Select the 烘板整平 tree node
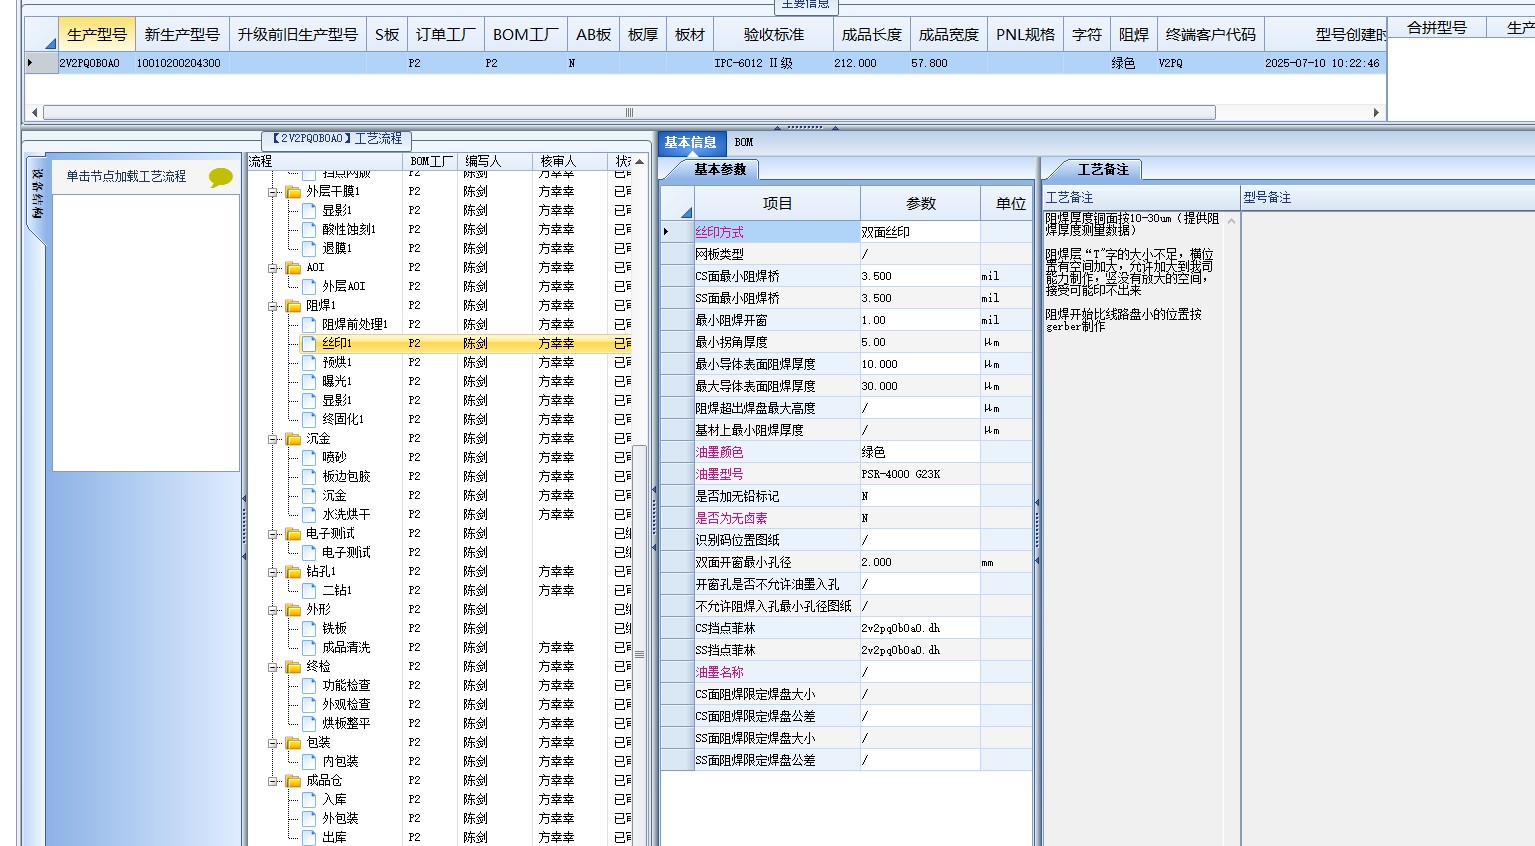This screenshot has height=846, width=1535. (x=346, y=723)
